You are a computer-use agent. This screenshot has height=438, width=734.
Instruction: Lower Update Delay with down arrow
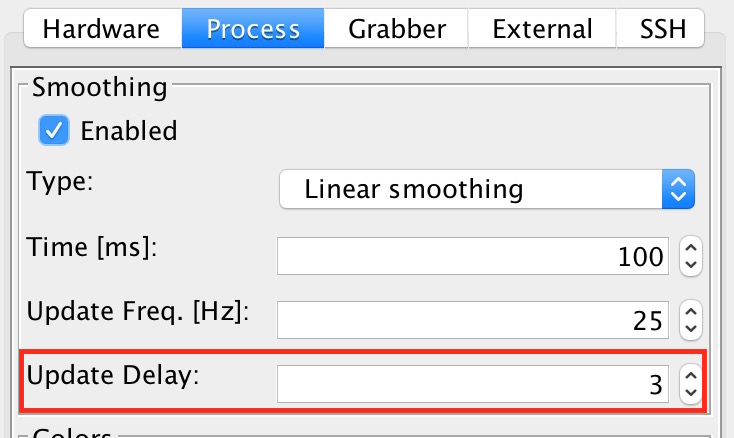pyautogui.click(x=690, y=392)
